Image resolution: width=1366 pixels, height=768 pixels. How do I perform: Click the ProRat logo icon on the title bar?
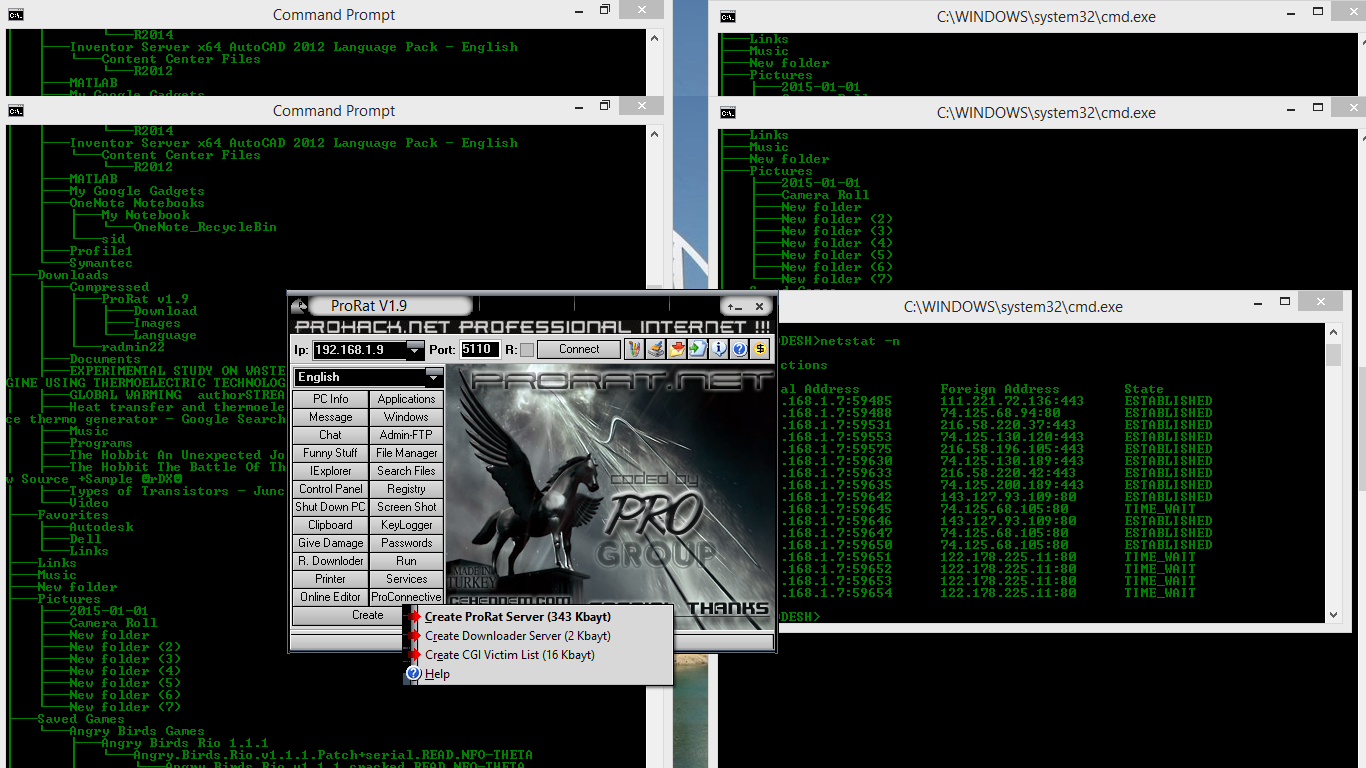[x=300, y=306]
